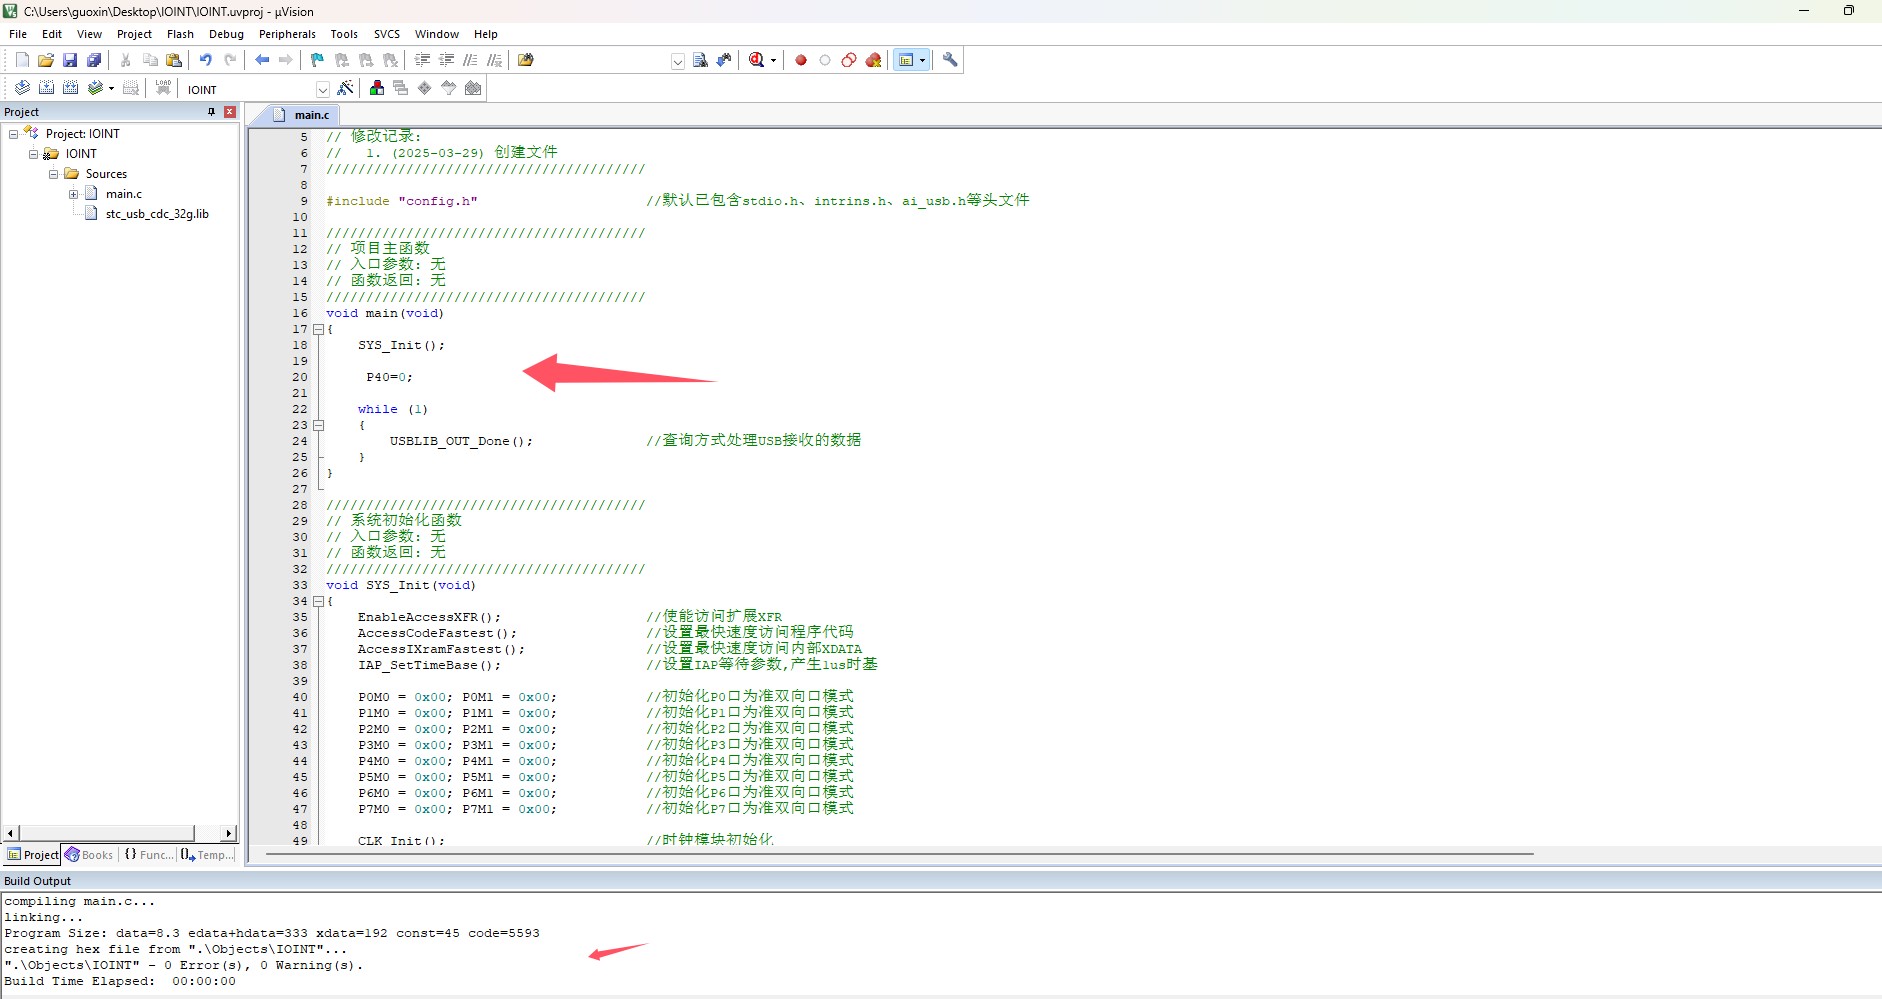Rebuild all target files icon
Image resolution: width=1882 pixels, height=999 pixels.
pos(70,88)
